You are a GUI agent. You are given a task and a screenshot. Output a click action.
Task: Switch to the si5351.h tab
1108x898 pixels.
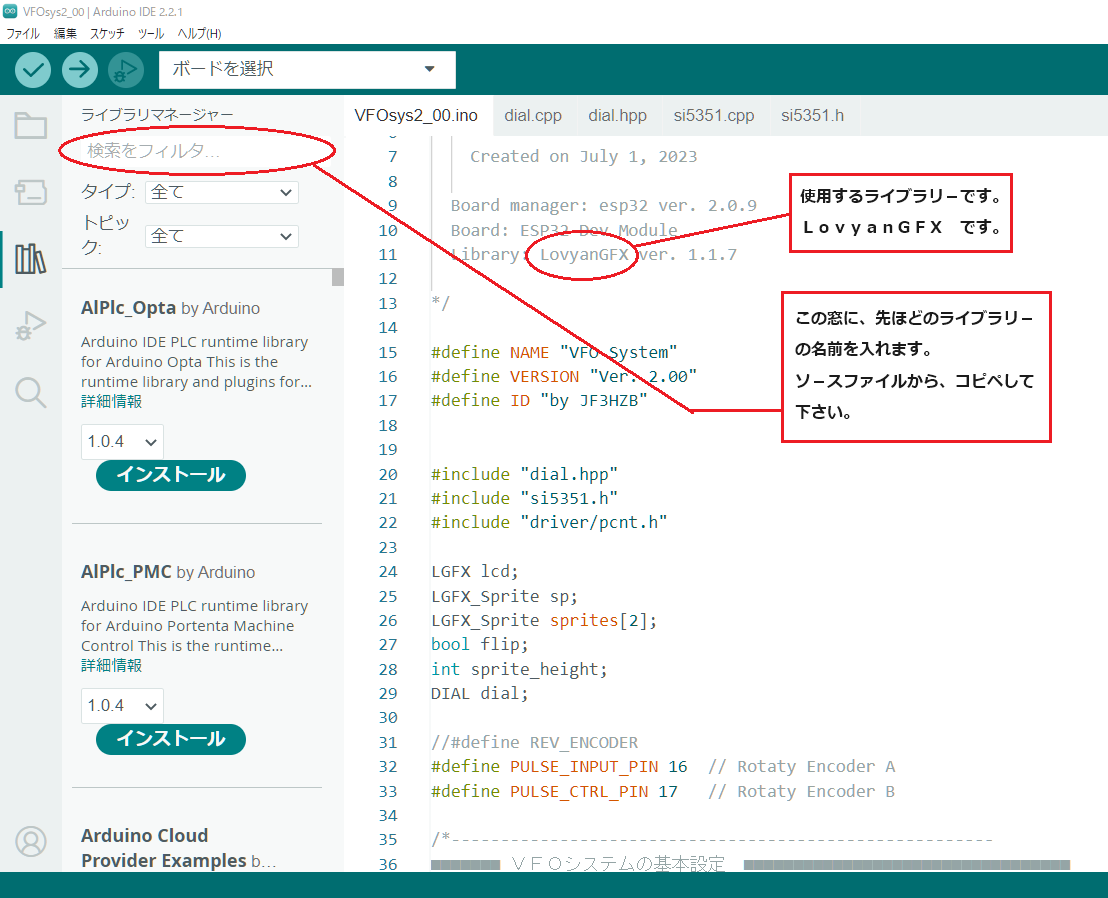(x=813, y=115)
